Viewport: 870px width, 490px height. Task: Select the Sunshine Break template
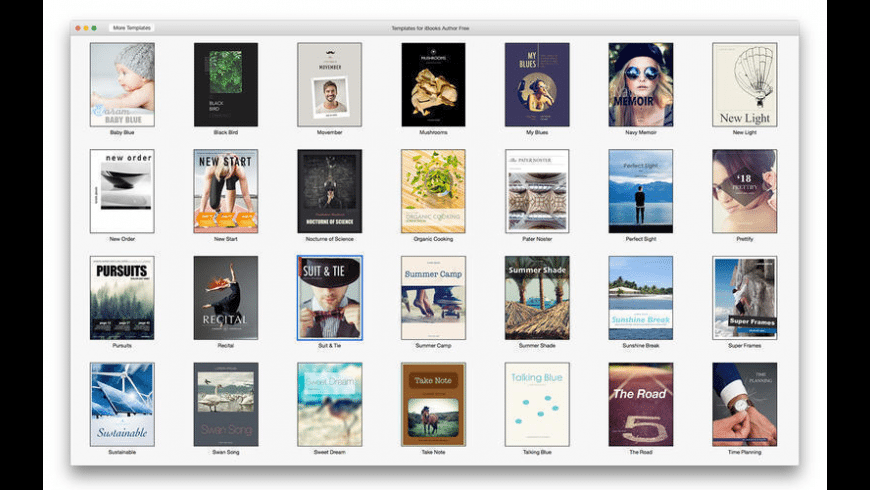pos(641,297)
